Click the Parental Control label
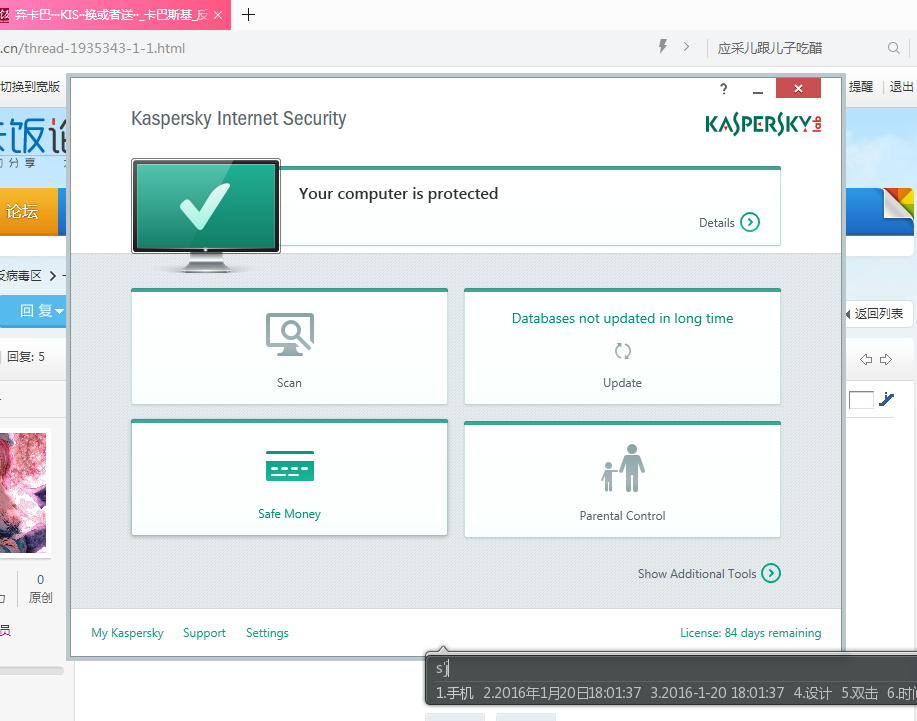The width and height of the screenshot is (917, 721). tap(622, 516)
